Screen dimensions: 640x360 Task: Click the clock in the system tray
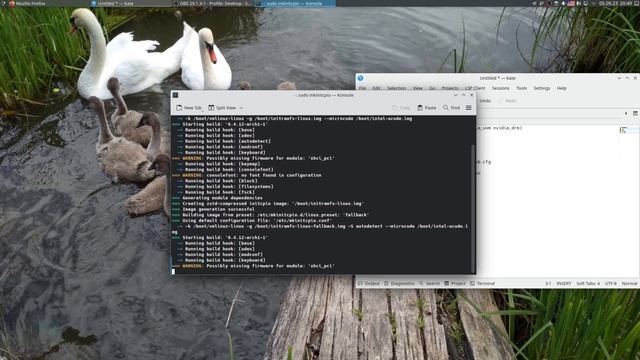pyautogui.click(x=615, y=3)
